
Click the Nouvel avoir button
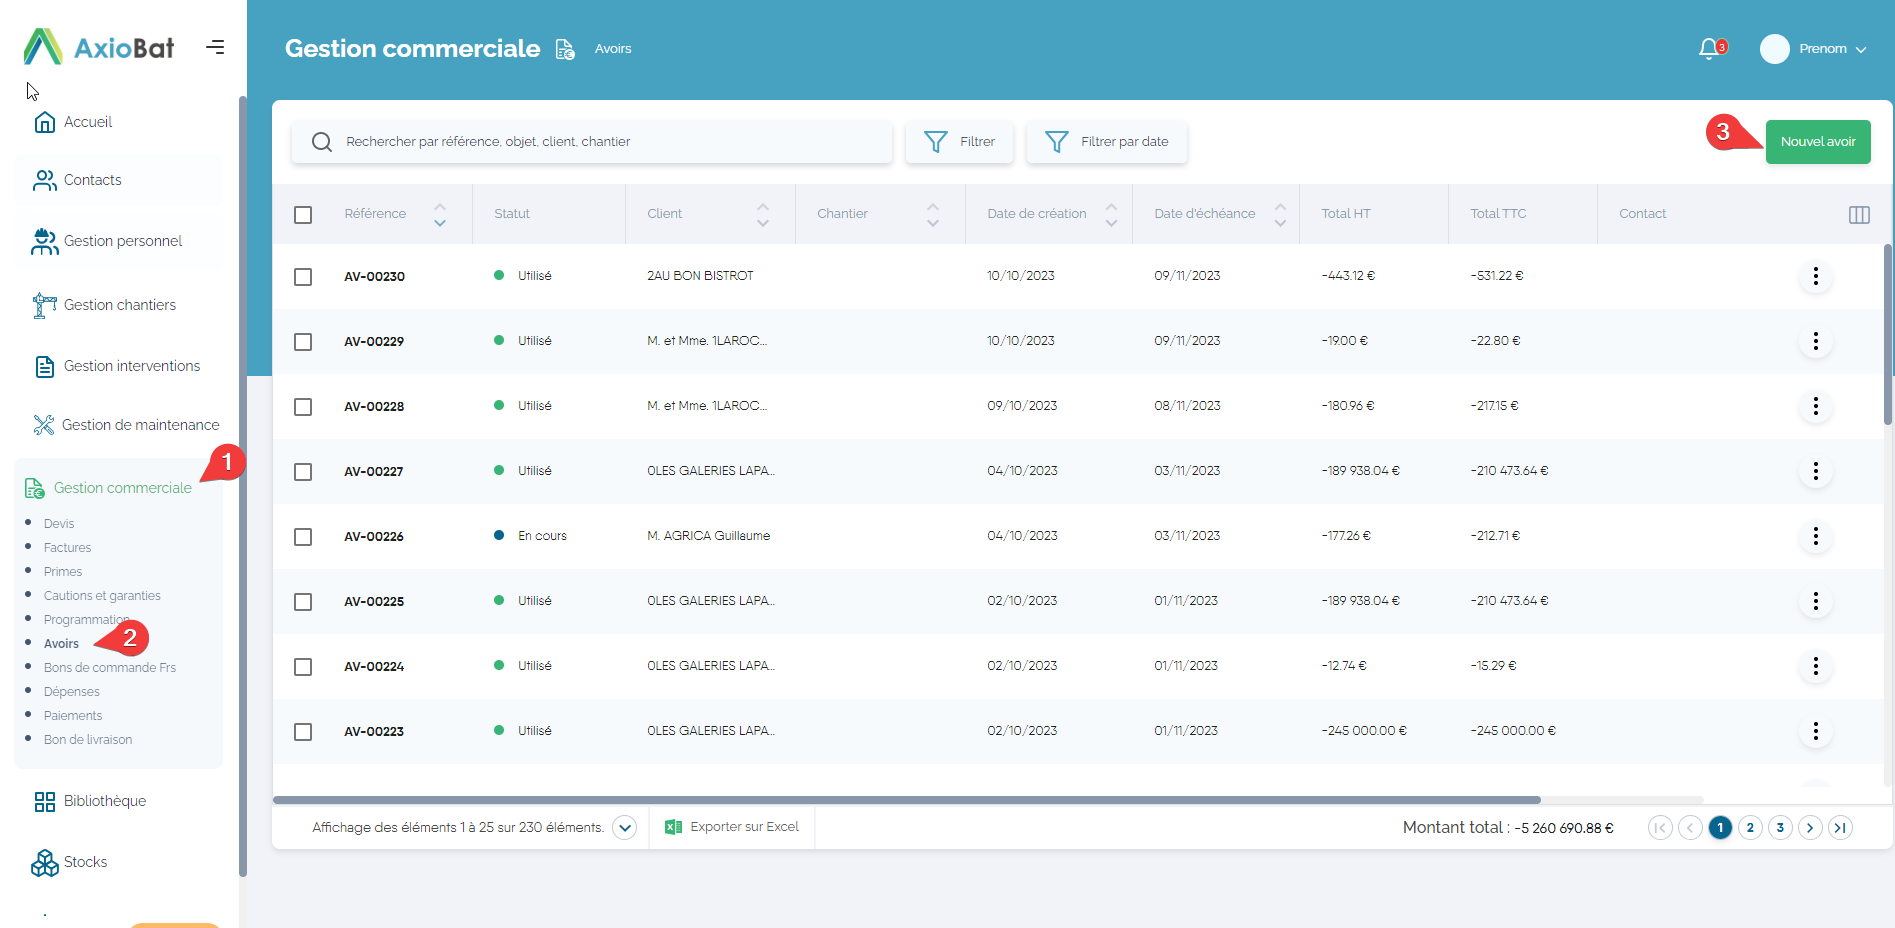pos(1817,142)
